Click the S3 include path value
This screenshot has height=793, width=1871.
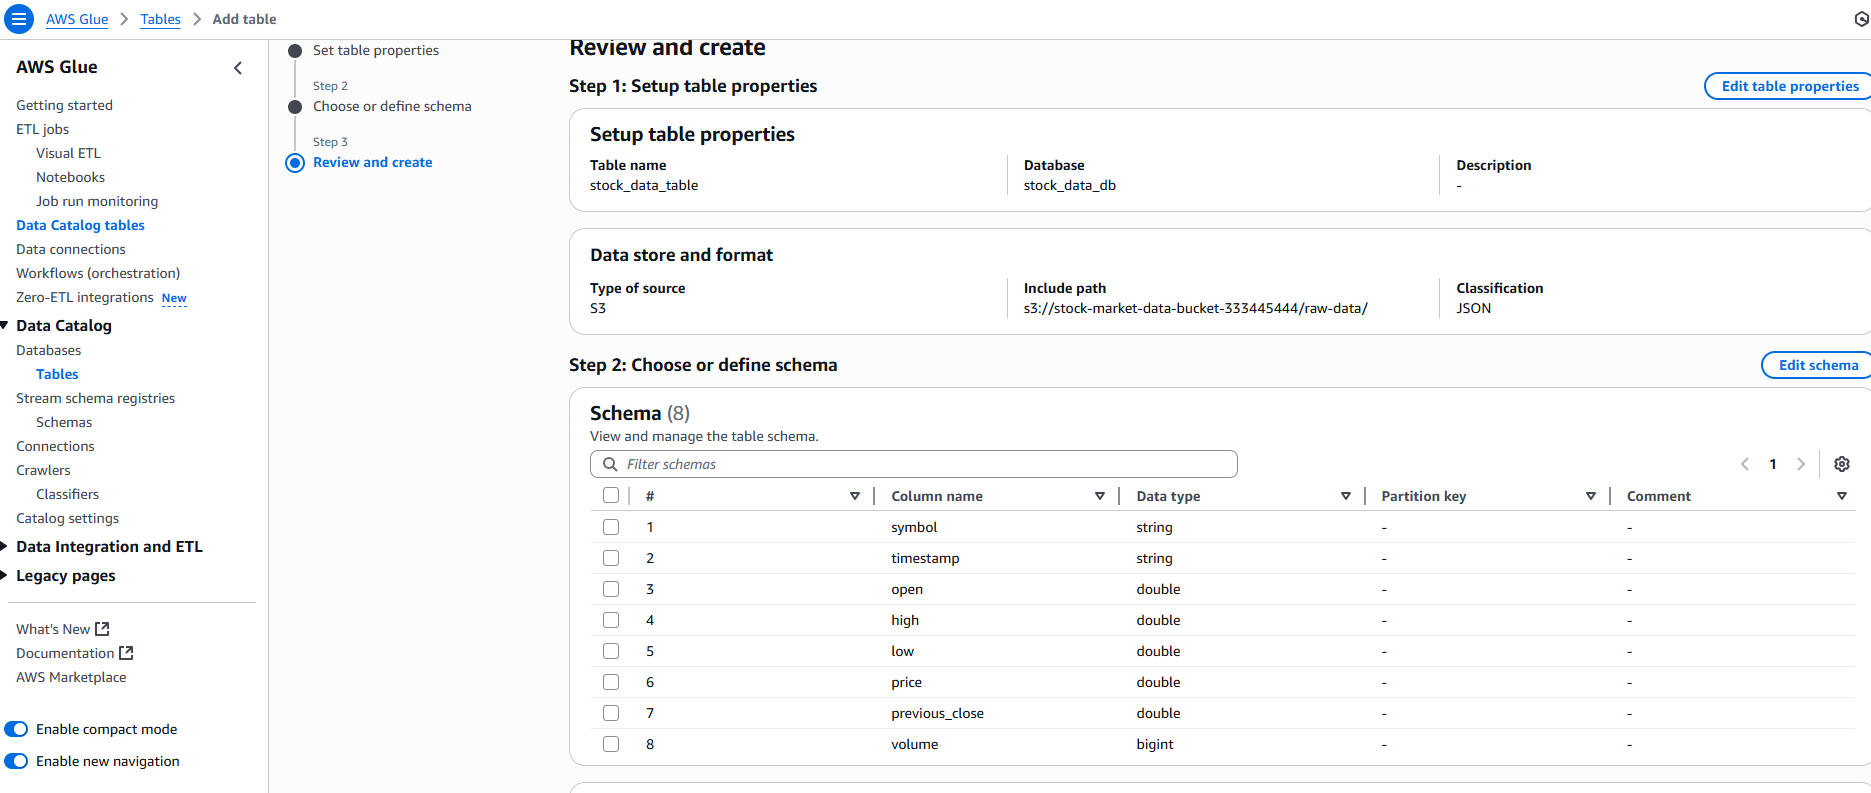point(1195,308)
